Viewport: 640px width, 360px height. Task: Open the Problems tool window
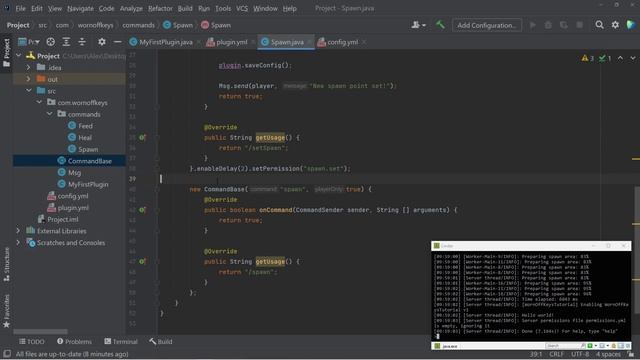74,341
